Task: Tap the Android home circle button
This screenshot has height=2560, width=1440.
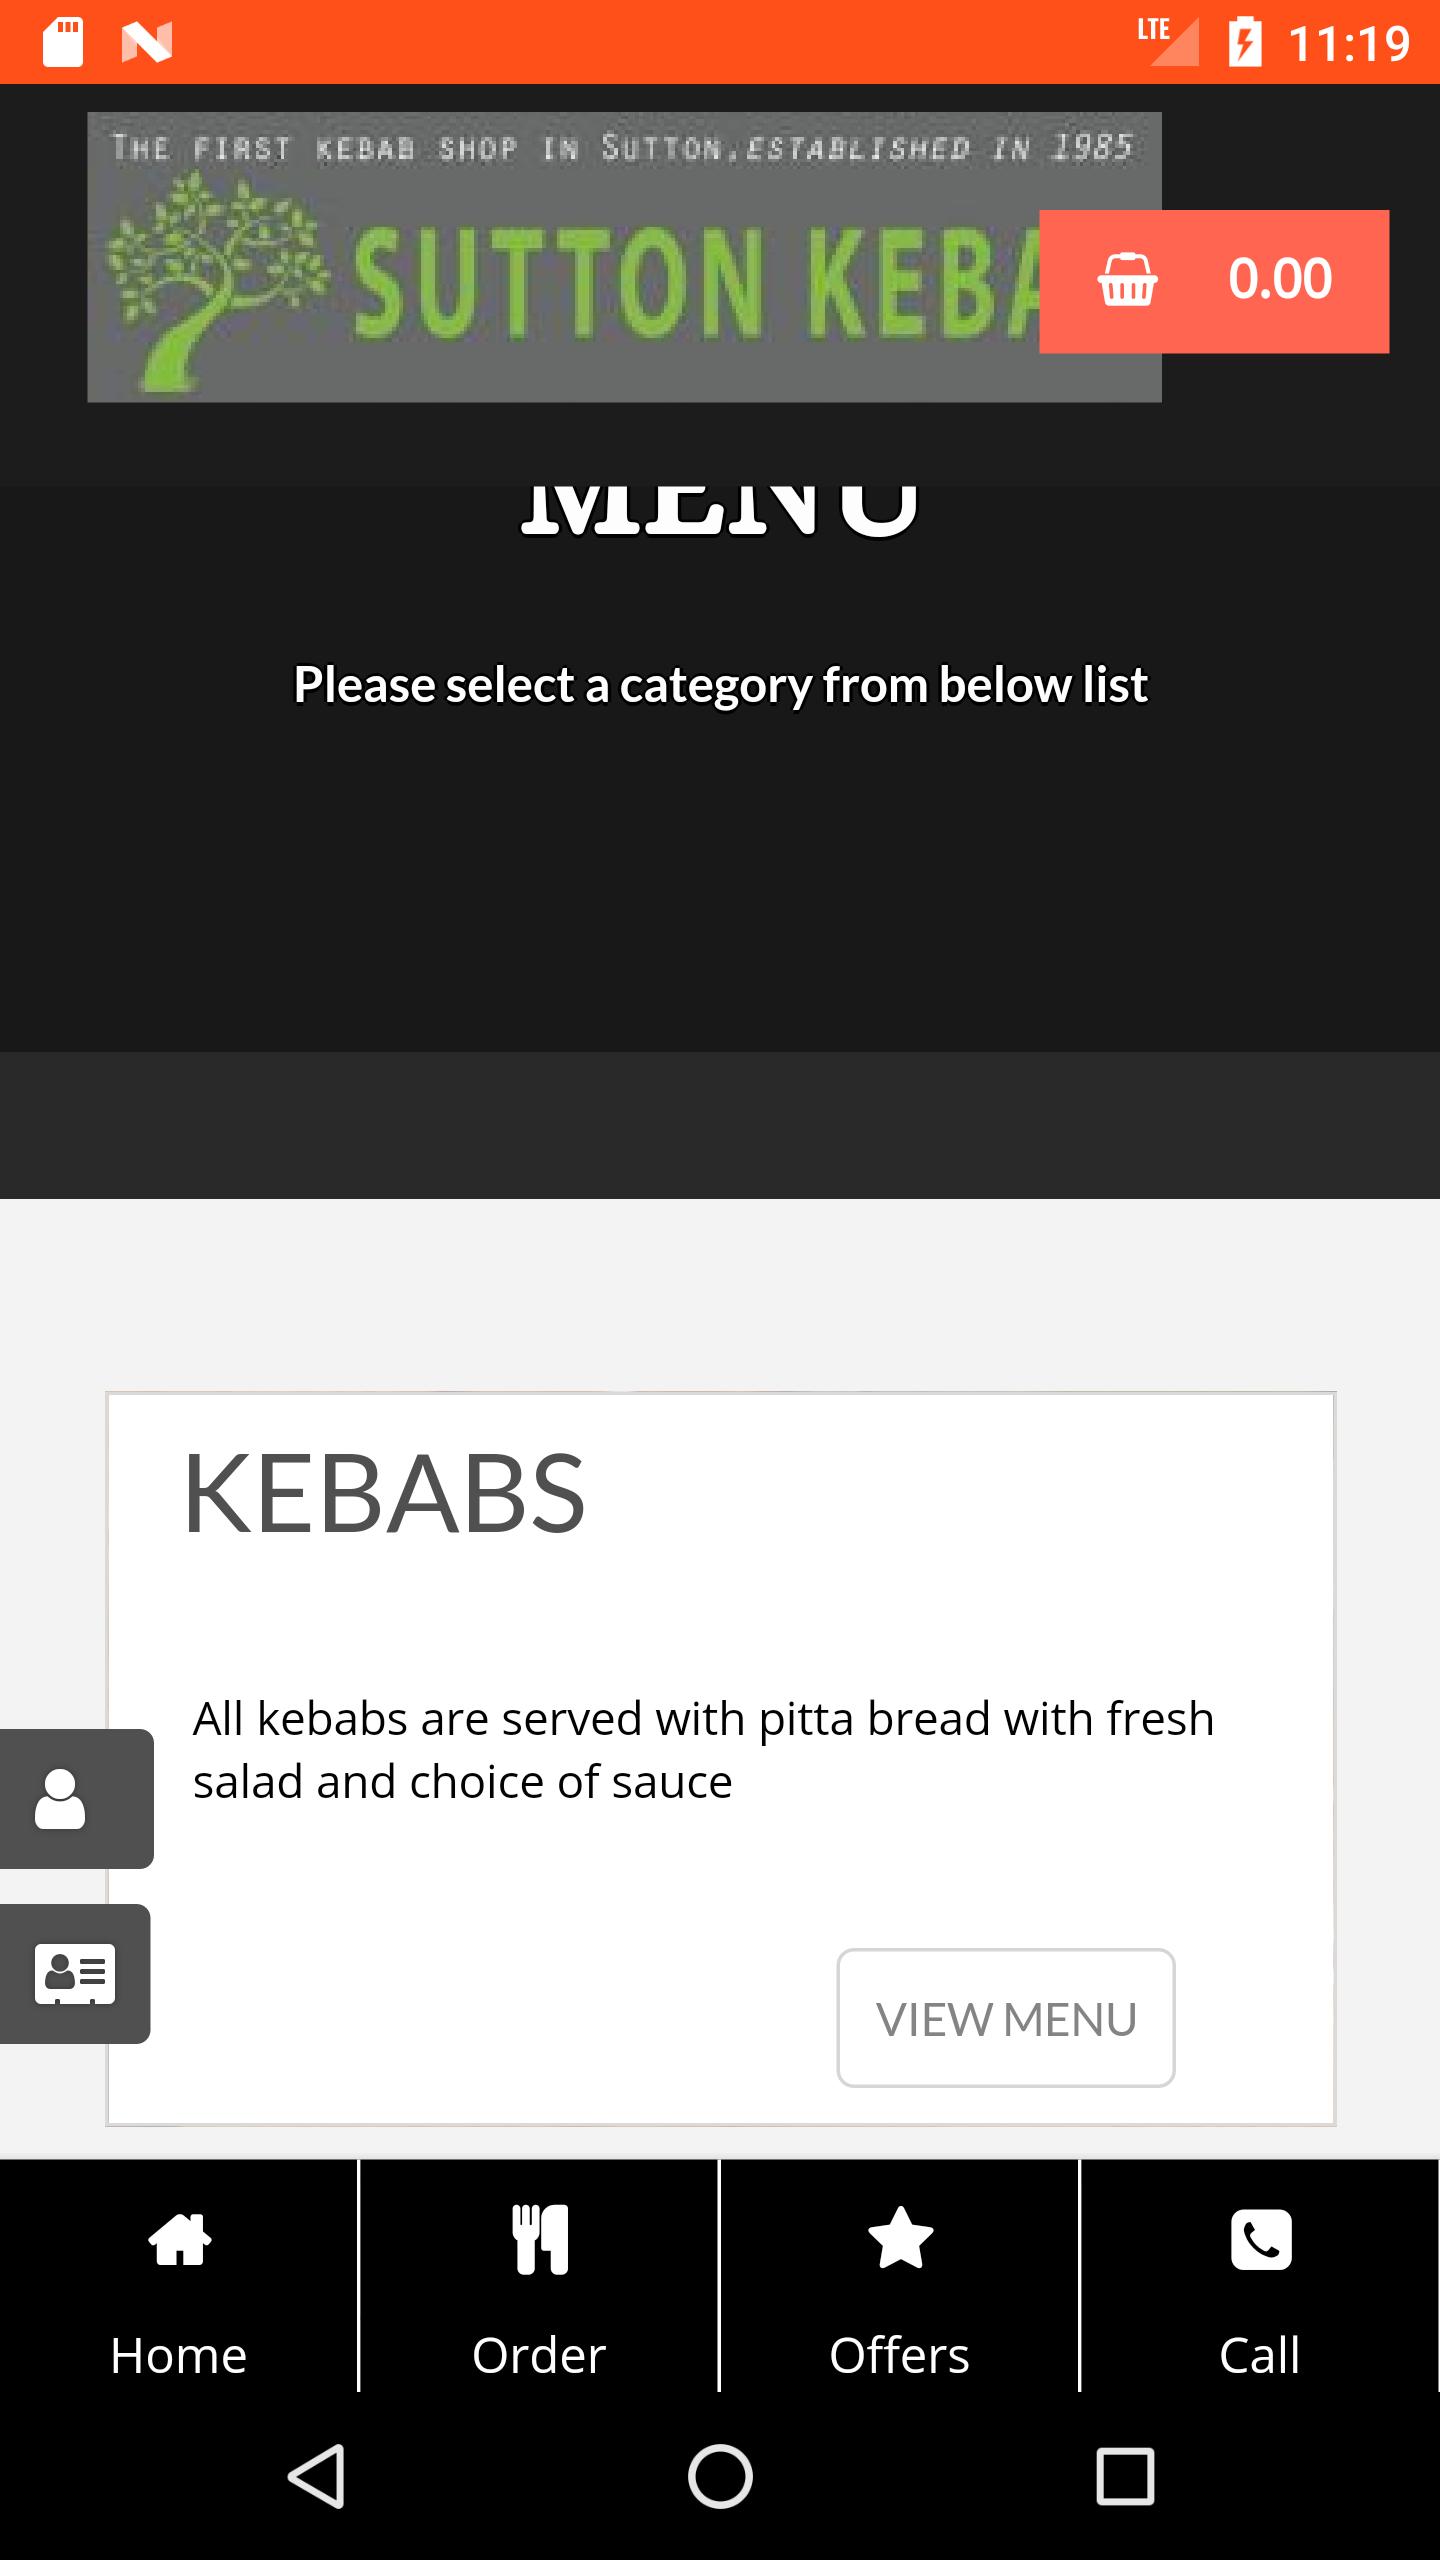Action: 720,2476
